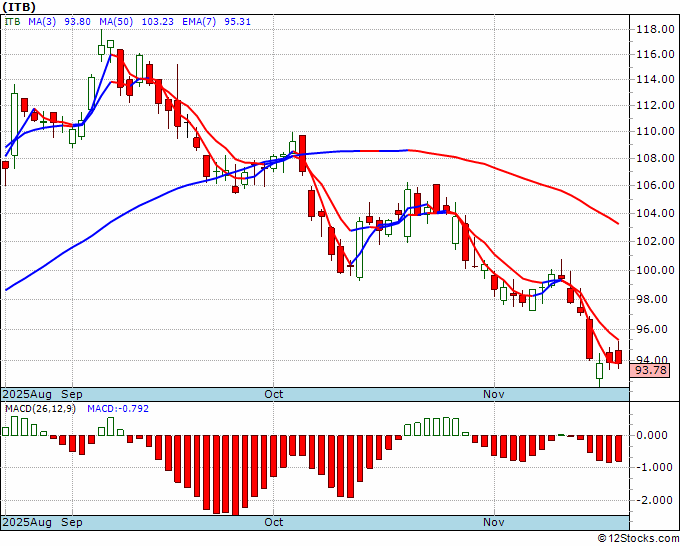Click the 114.00 price axis label
The image size is (680, 546).
[655, 79]
